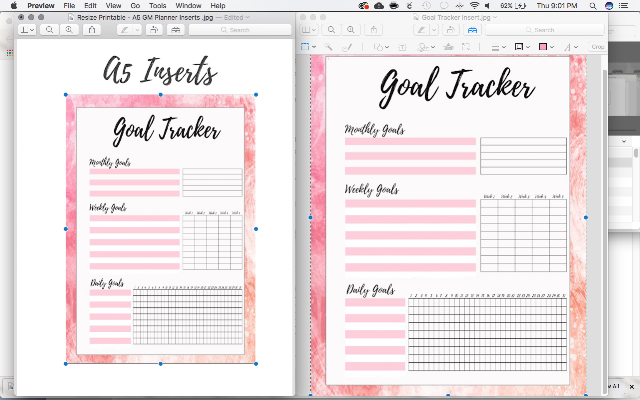
Task: Click volume icon in menu bar
Action: tap(488, 5)
